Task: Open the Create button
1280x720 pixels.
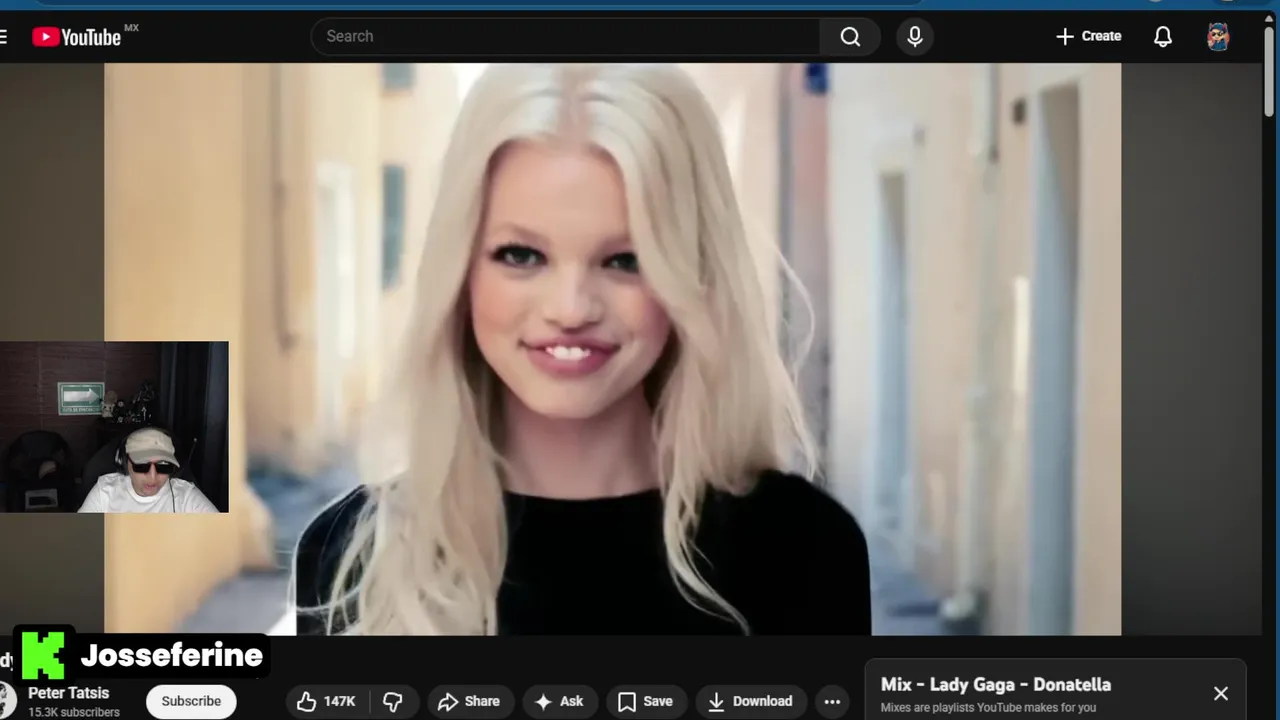Action: [x=1088, y=36]
